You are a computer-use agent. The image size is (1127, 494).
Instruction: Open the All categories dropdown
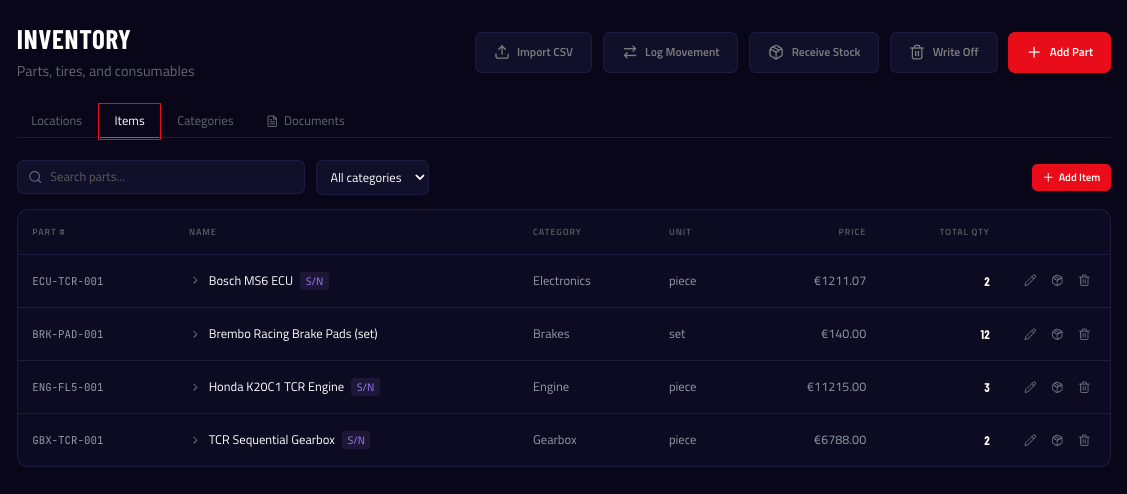click(x=372, y=178)
